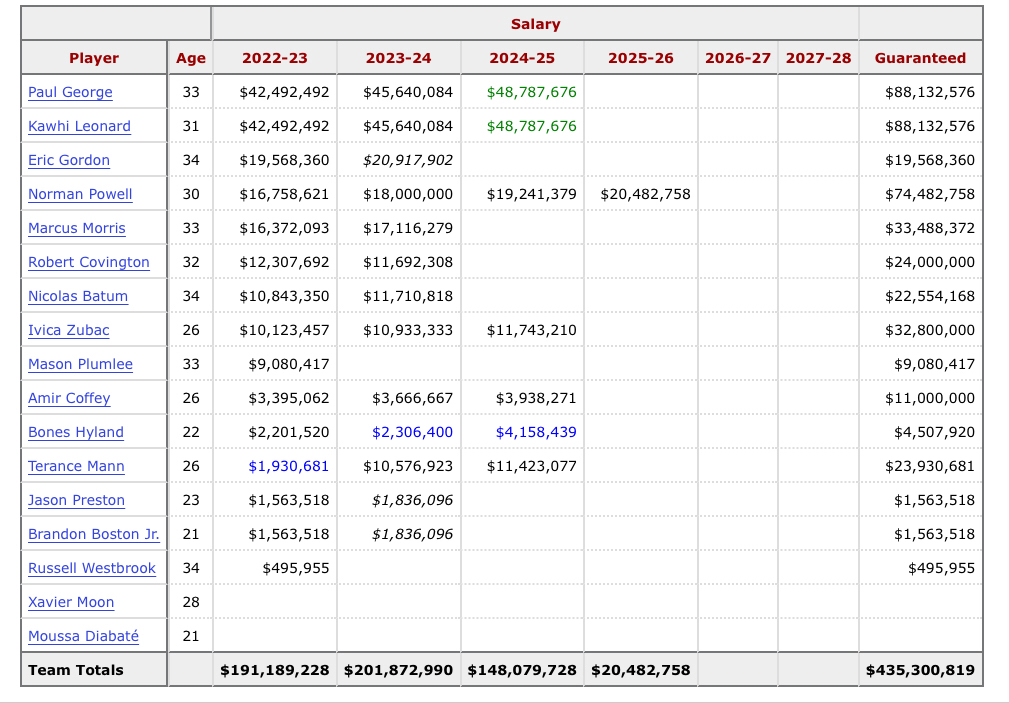Viewport: 1009px width, 703px height.
Task: Select the $191,189,228 team total
Action: pyautogui.click(x=275, y=670)
